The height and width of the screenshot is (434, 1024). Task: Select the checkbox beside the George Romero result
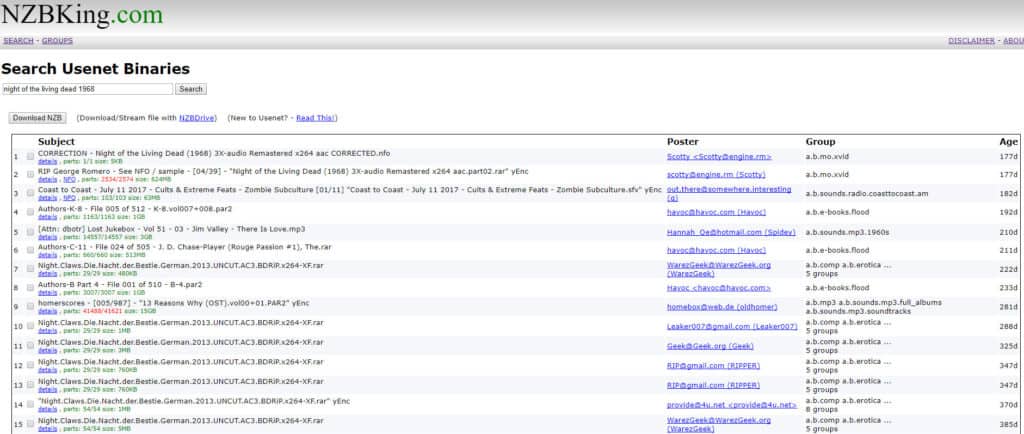(x=30, y=174)
